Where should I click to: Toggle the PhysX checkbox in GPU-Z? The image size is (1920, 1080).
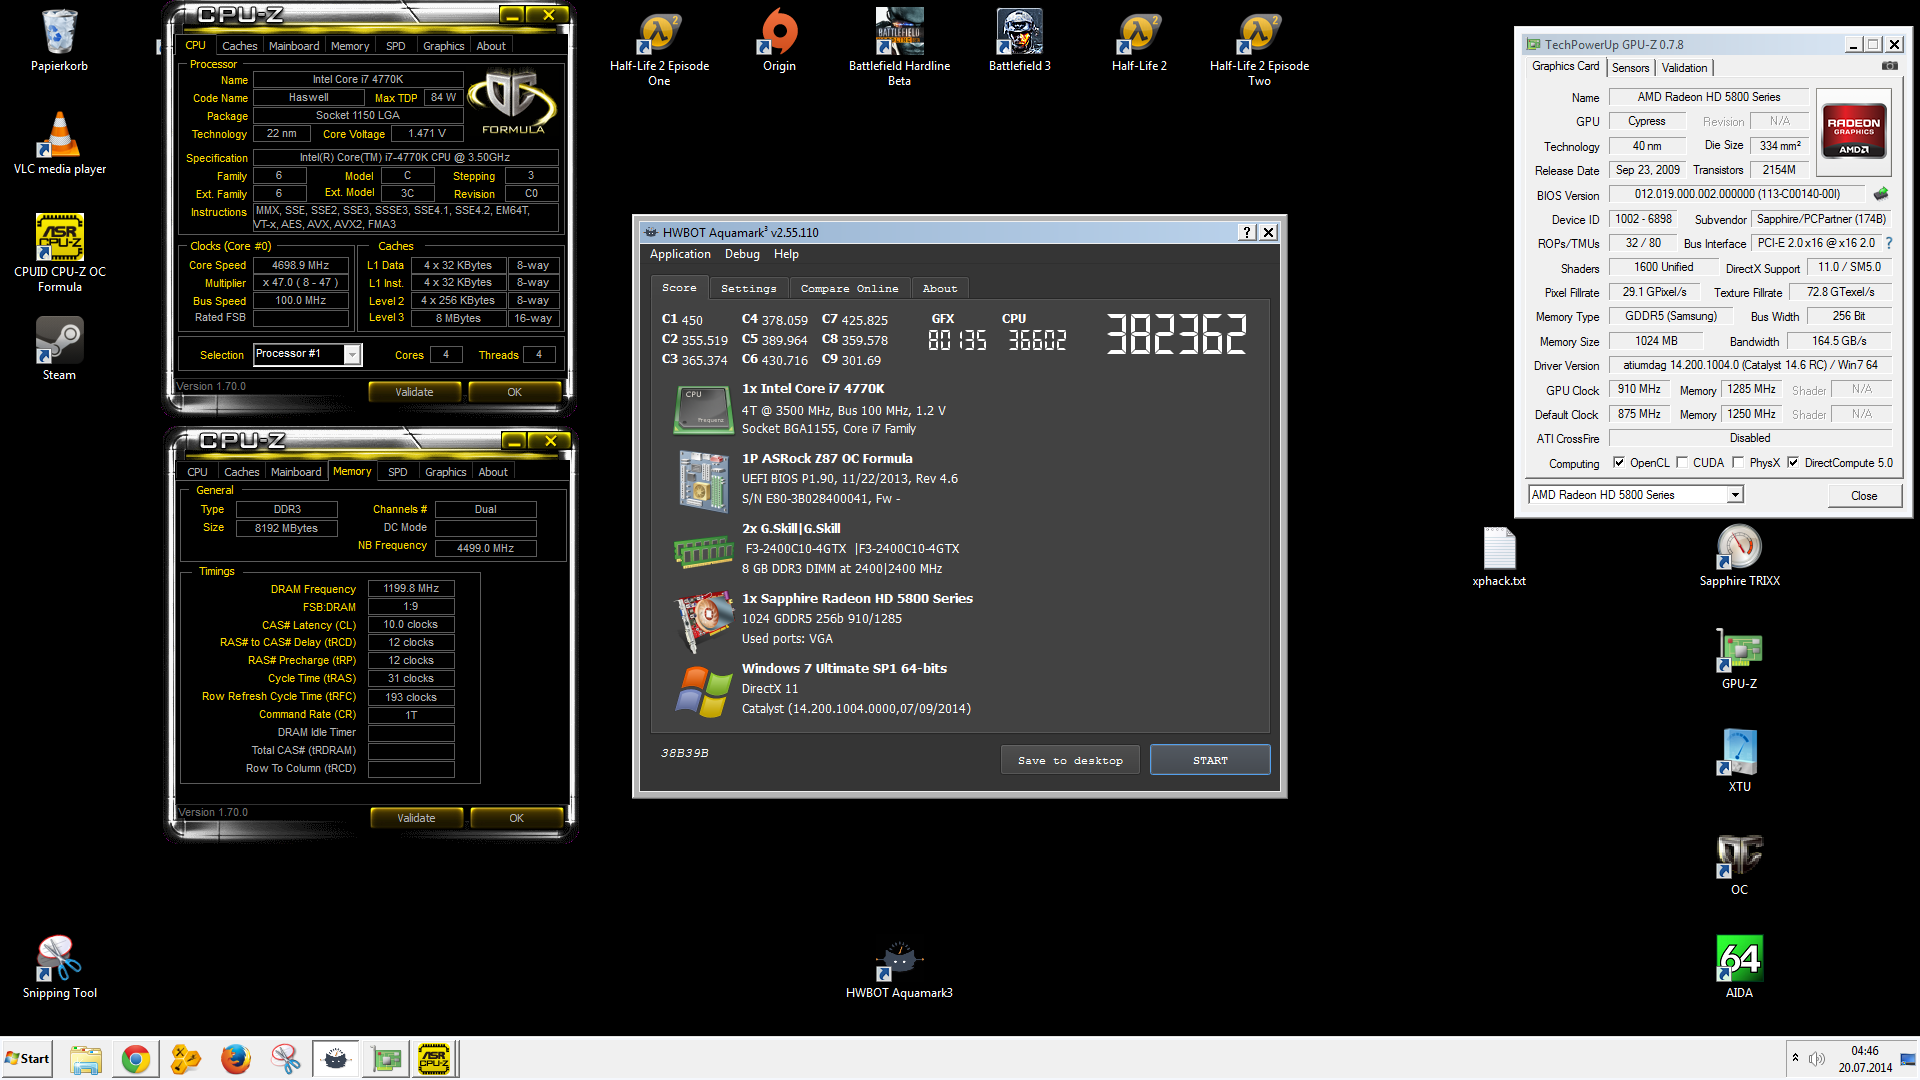pyautogui.click(x=1738, y=463)
